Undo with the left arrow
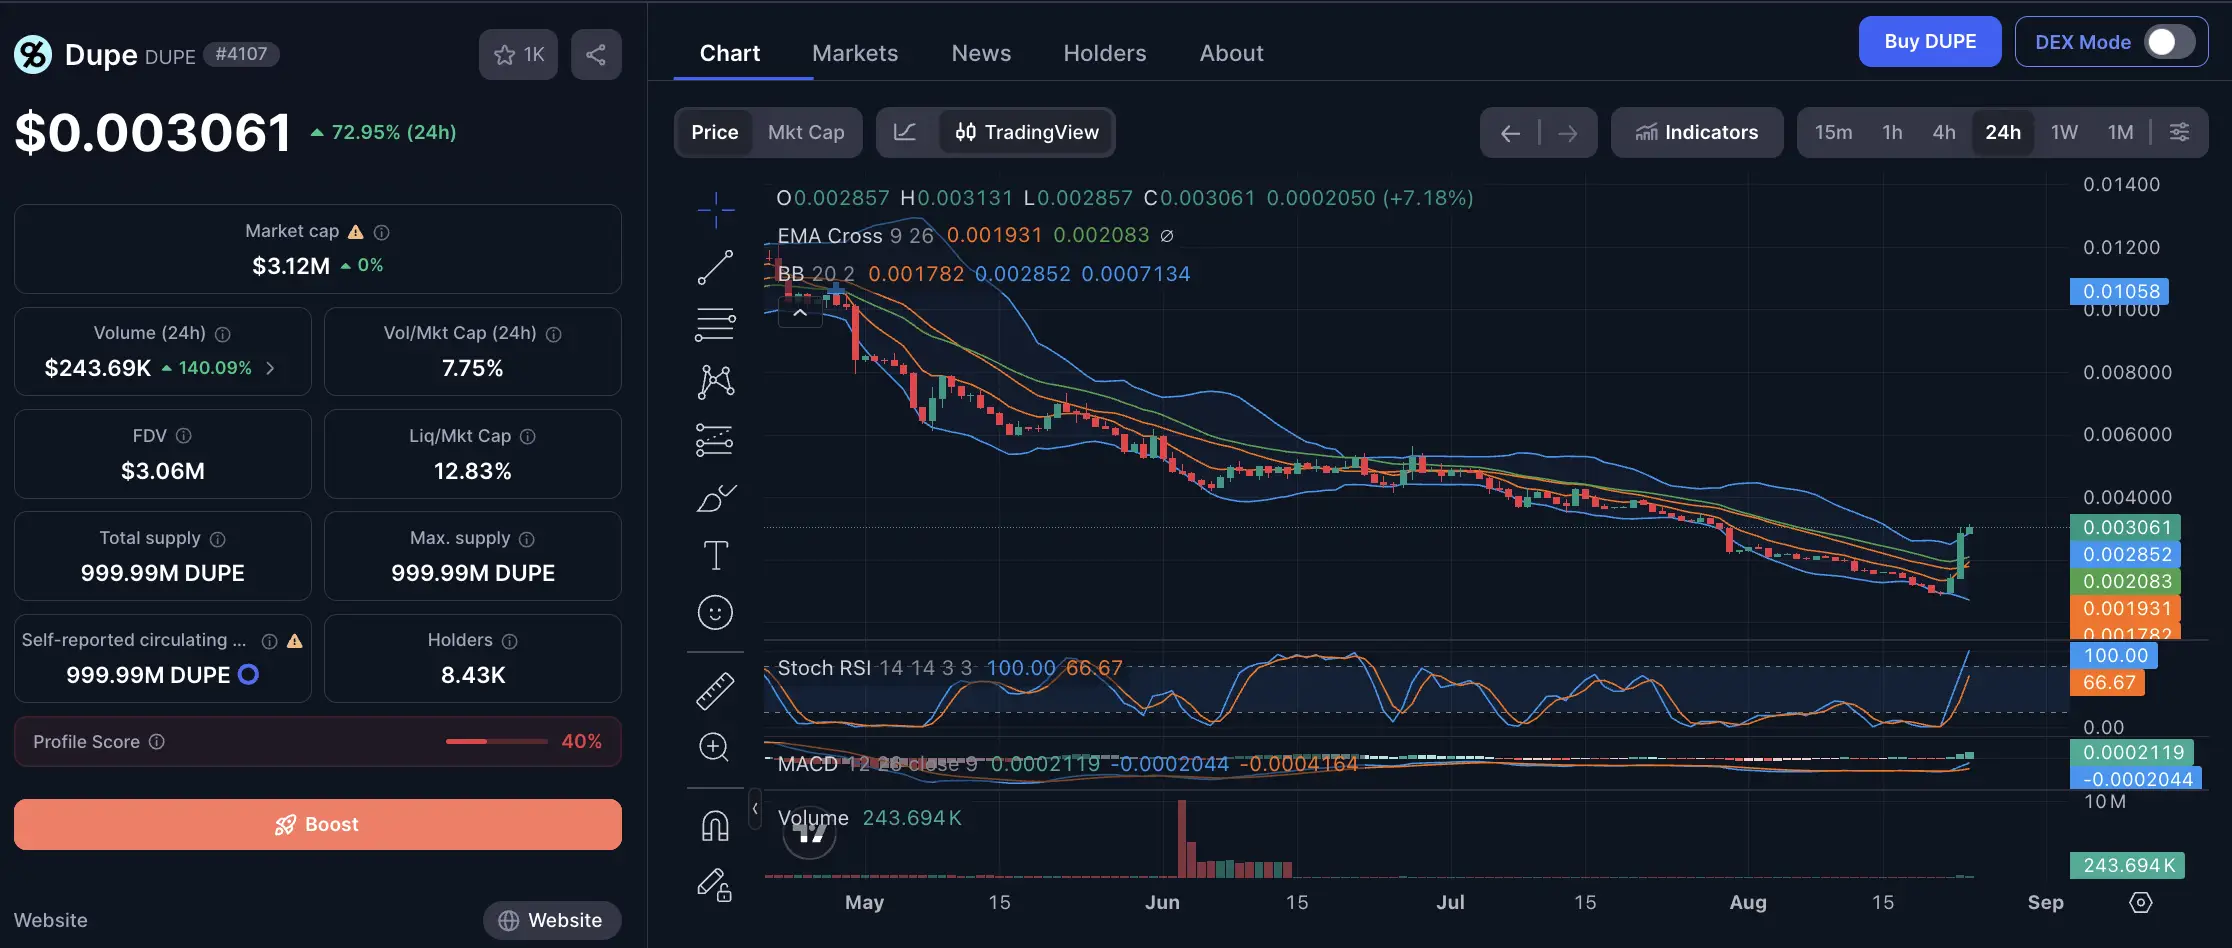The image size is (2232, 948). tap(1510, 133)
